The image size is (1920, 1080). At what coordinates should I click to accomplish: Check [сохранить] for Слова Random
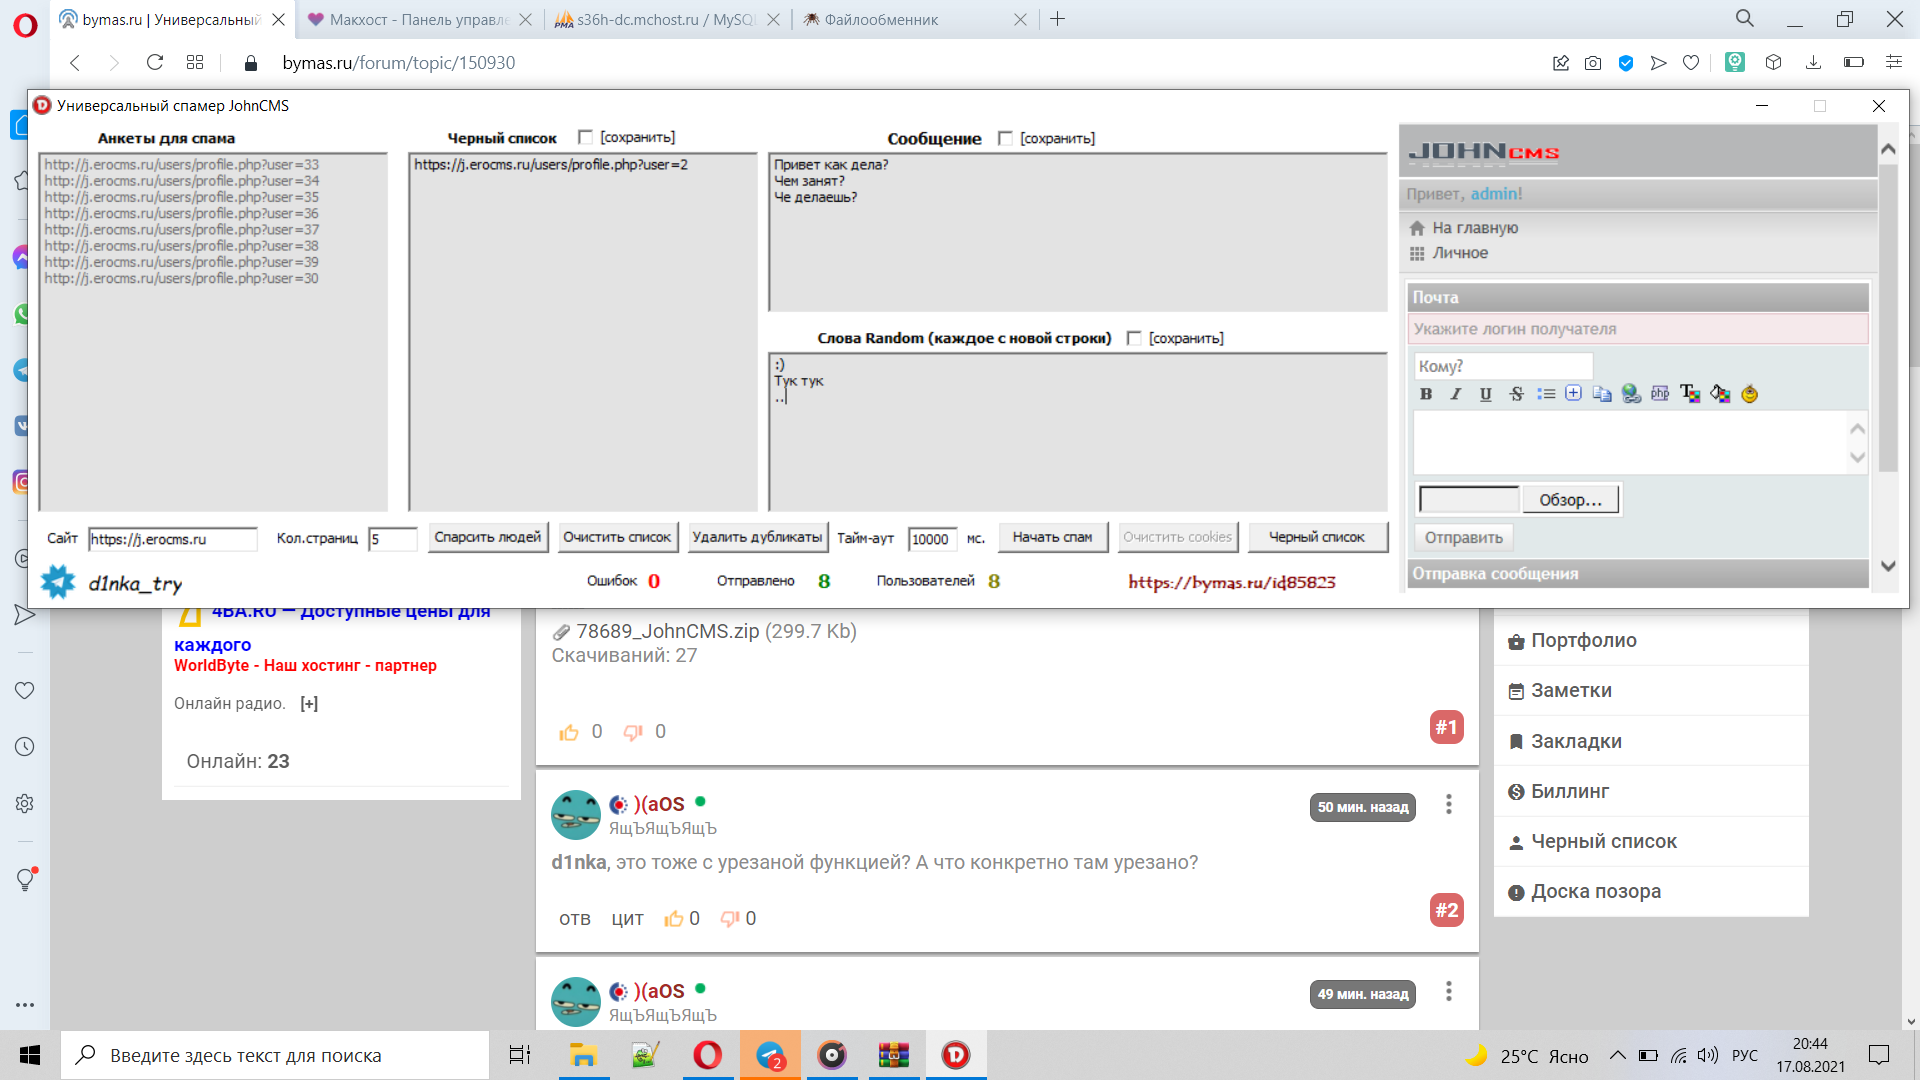click(1134, 338)
